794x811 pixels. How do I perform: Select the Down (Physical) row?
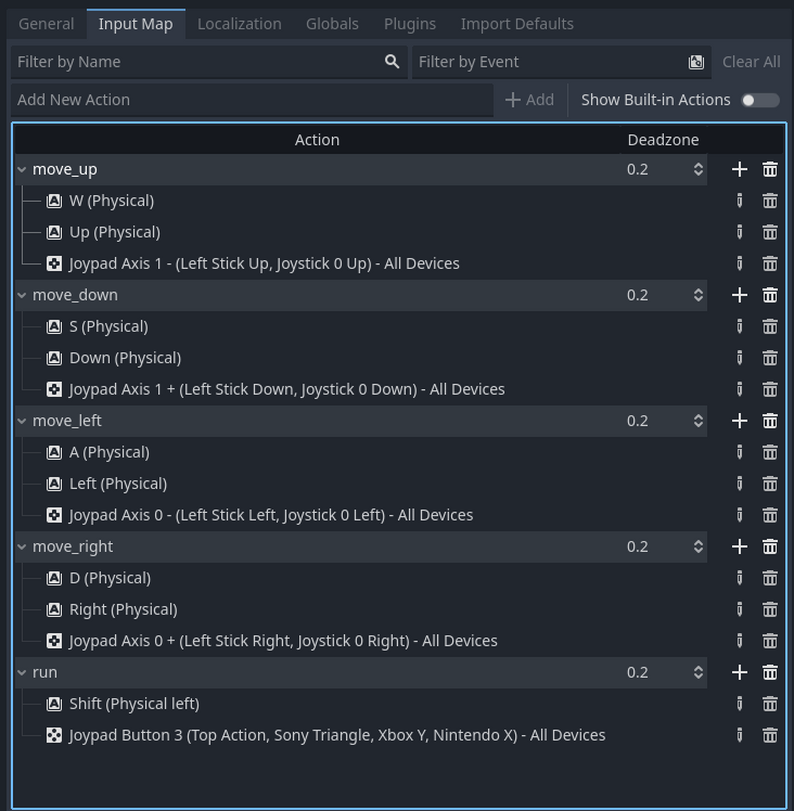pyautogui.click(x=361, y=358)
